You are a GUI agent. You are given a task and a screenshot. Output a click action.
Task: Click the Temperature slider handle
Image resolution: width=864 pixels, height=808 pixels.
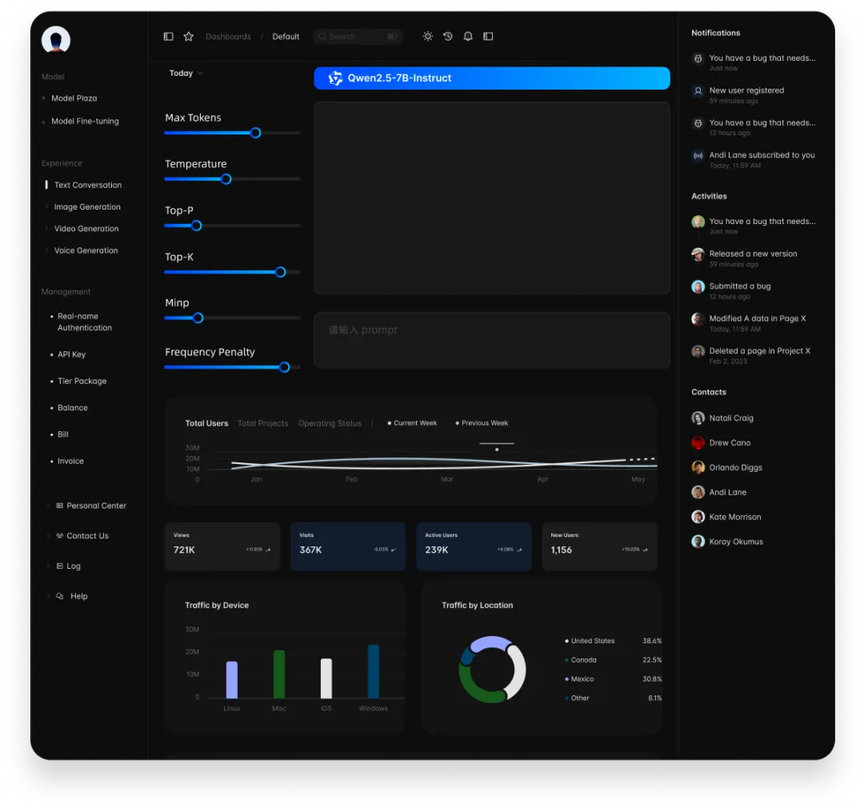tap(226, 179)
